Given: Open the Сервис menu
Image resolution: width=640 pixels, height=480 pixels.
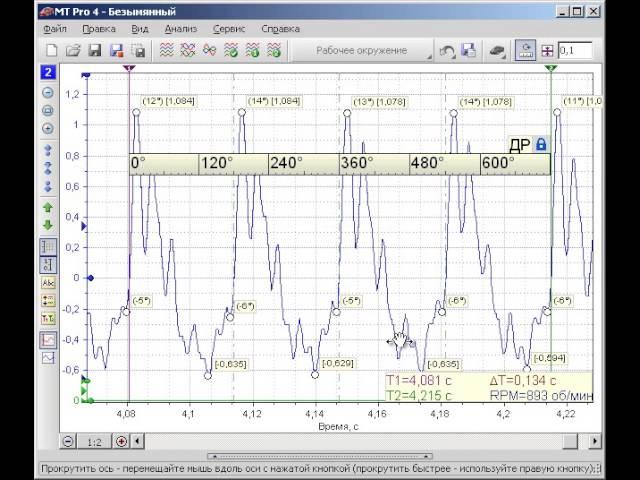Looking at the screenshot, I should click(x=229, y=29).
